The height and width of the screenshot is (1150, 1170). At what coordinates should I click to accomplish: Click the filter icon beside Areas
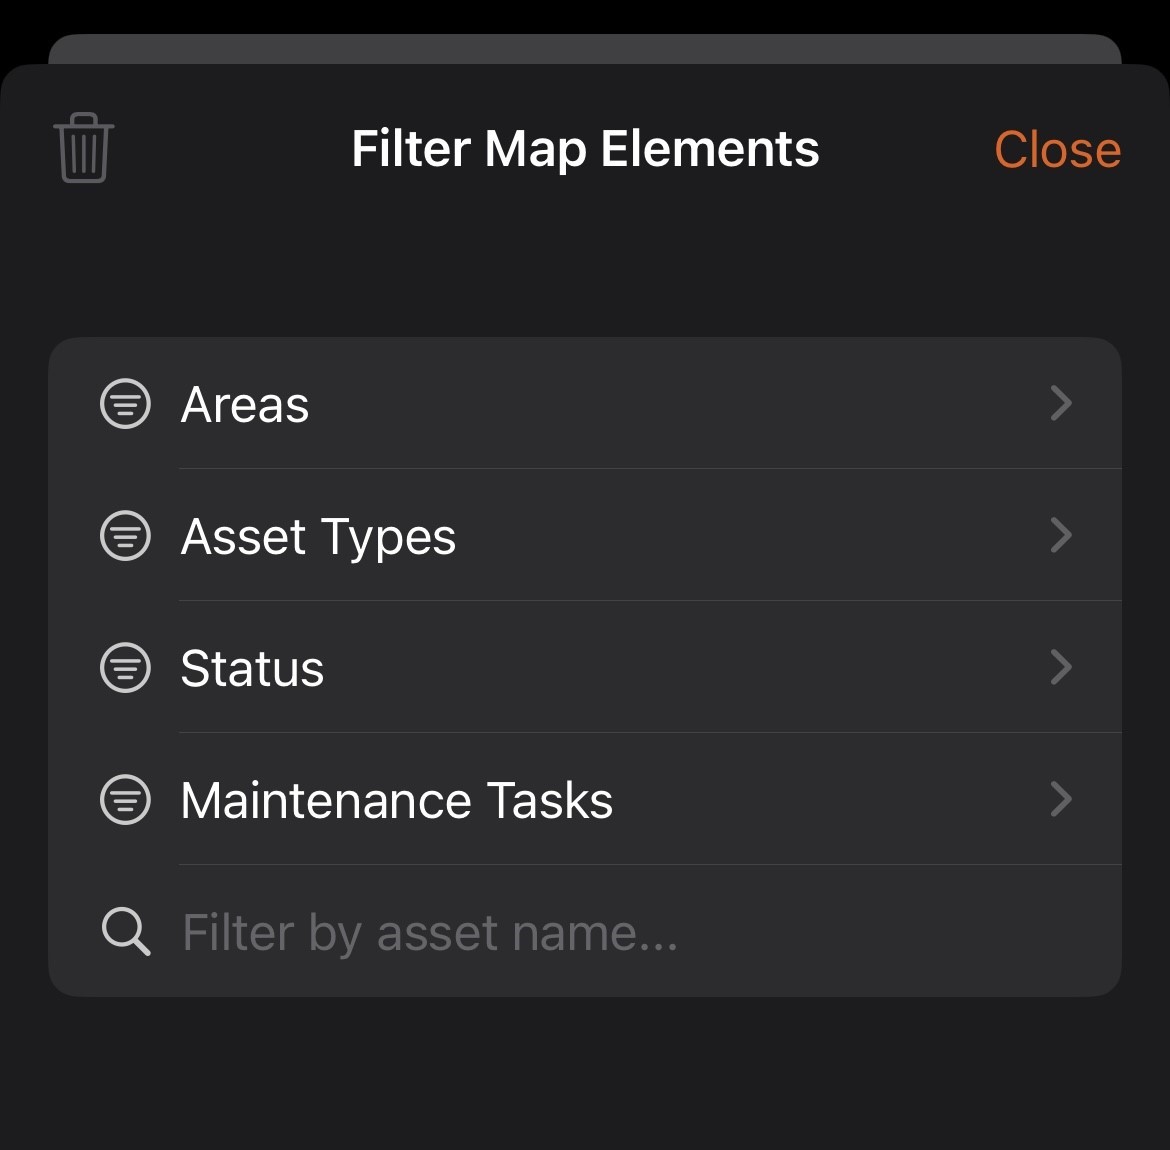tap(126, 404)
